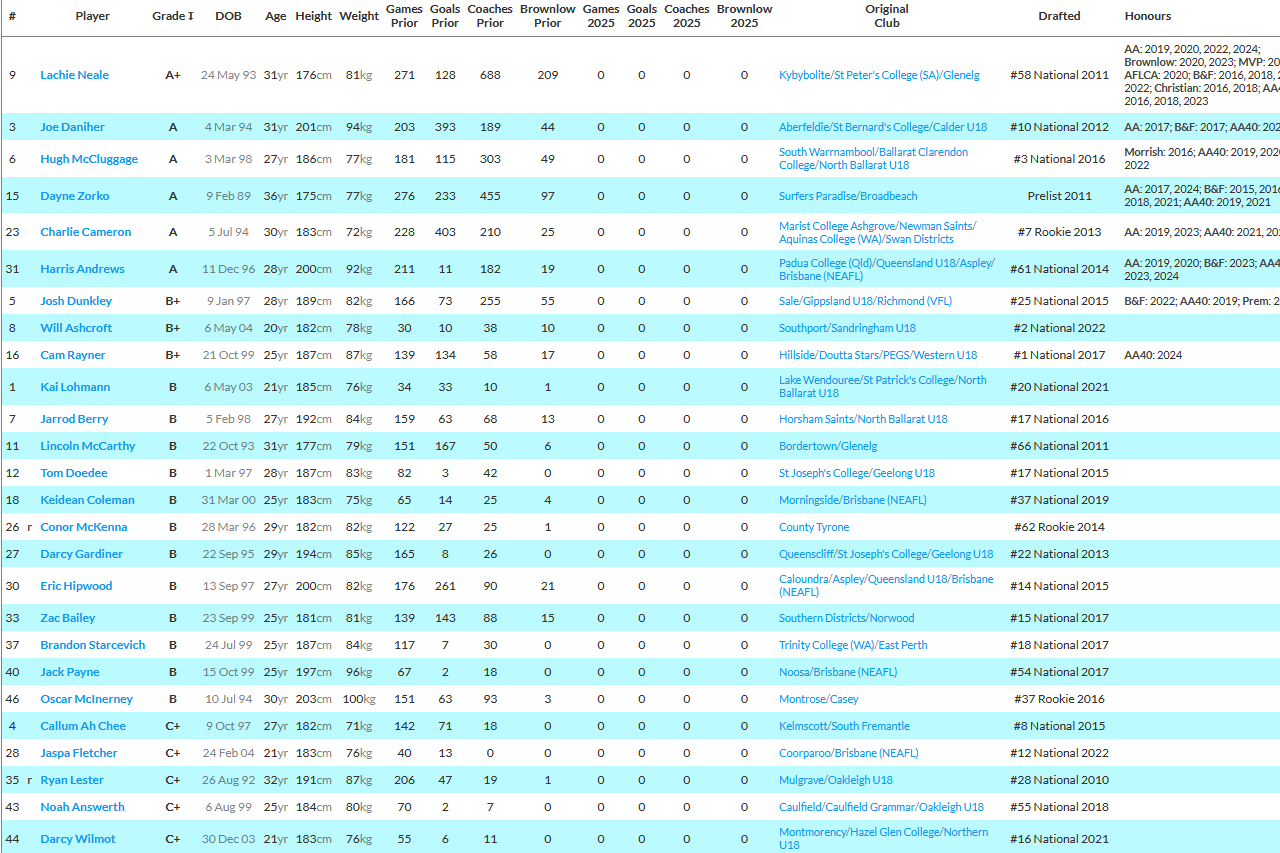Click the Honours column header
This screenshot has width=1280, height=853.
pos(1147,16)
